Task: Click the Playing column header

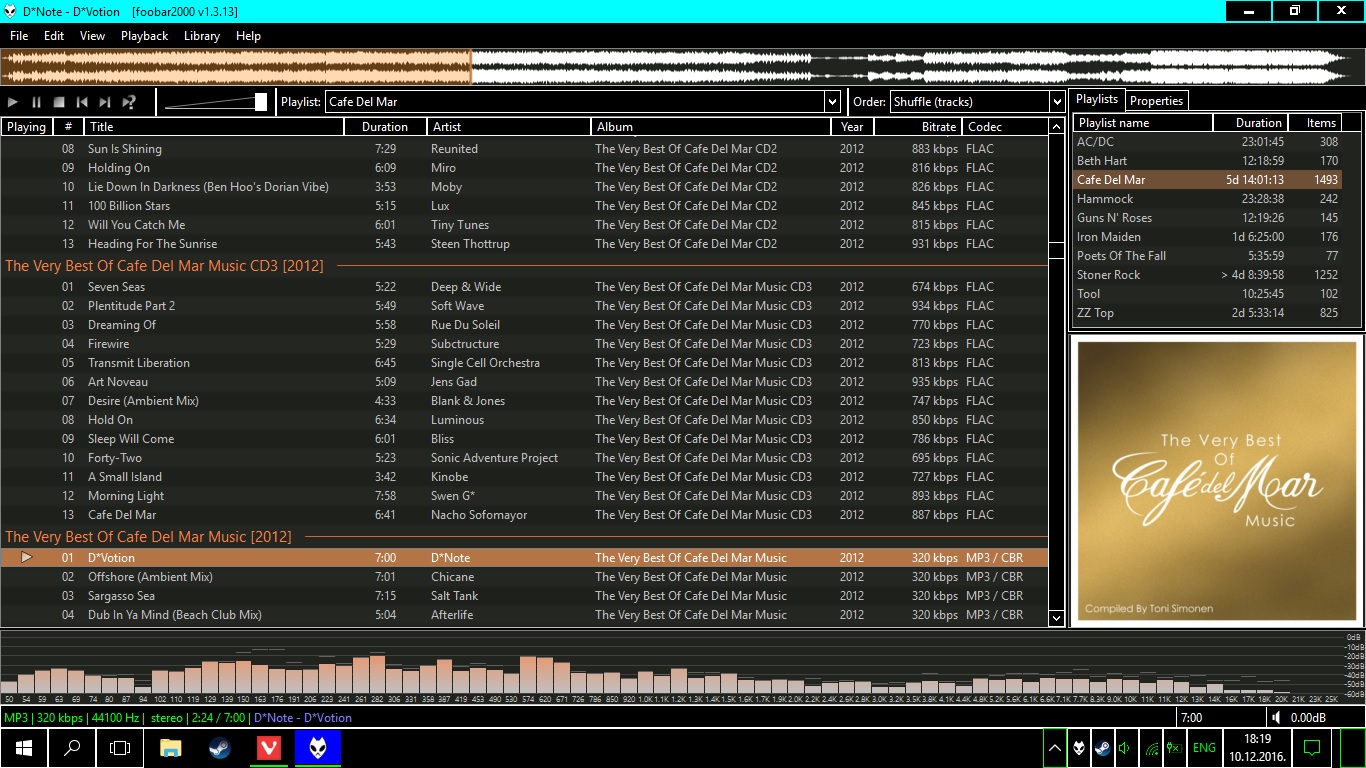Action: [26, 127]
